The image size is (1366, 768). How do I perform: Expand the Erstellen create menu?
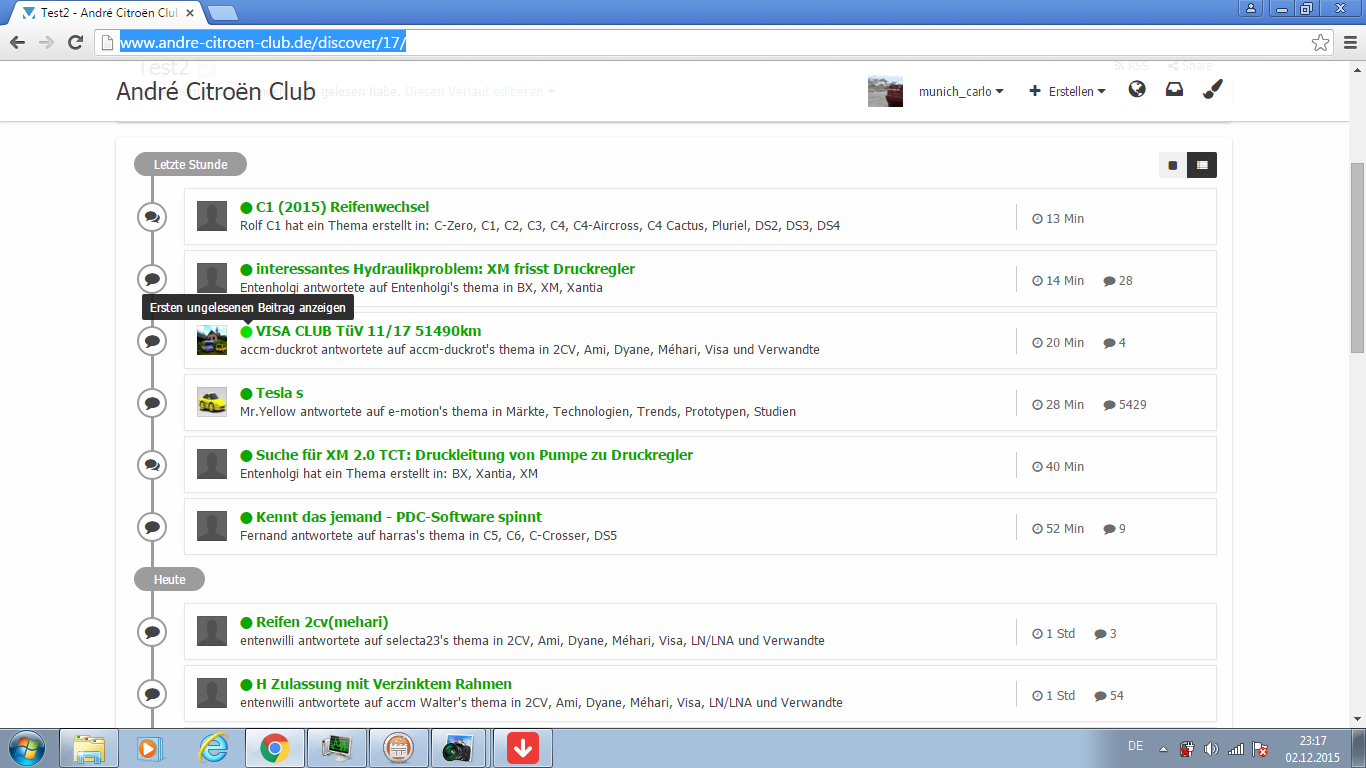click(x=1067, y=91)
